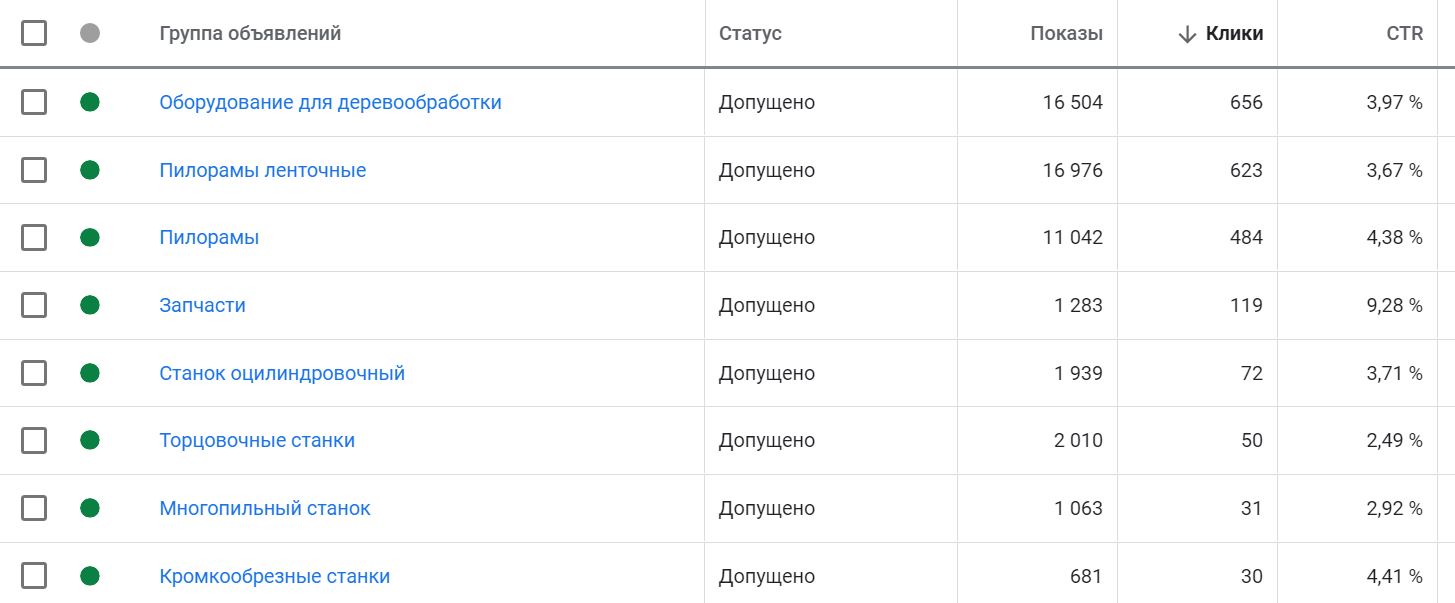This screenshot has height=603, width=1455.
Task: Open the Запчасти ad group
Action: pos(202,305)
